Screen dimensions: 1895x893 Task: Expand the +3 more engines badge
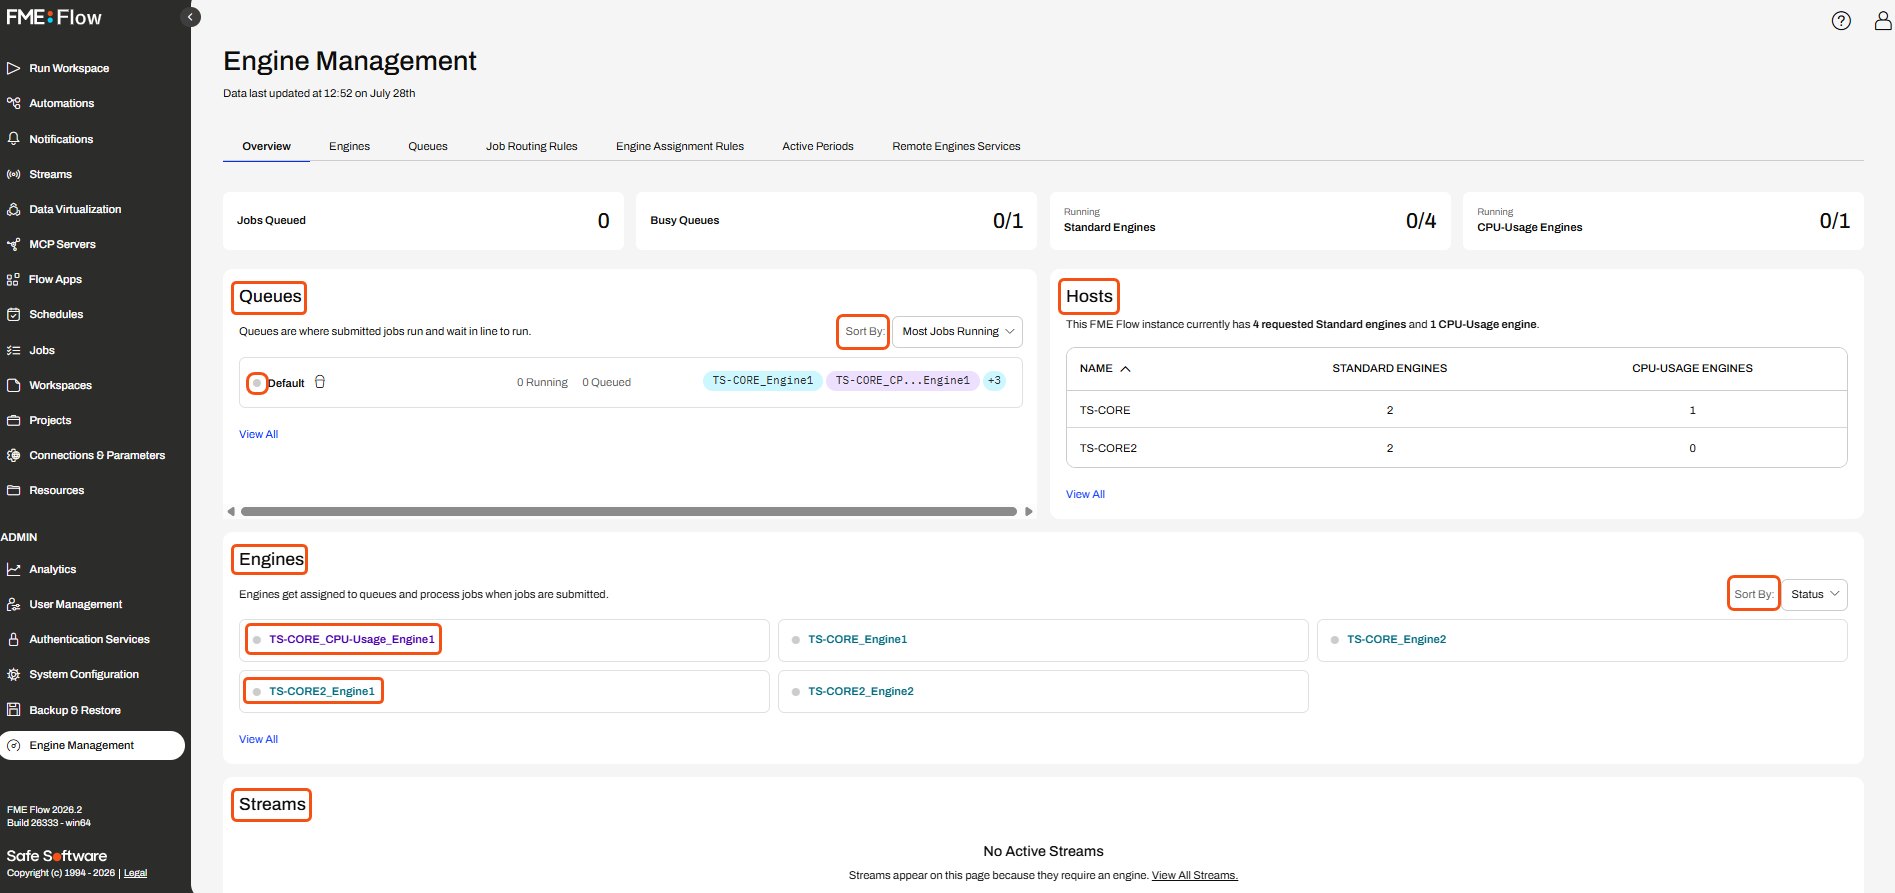click(x=994, y=381)
